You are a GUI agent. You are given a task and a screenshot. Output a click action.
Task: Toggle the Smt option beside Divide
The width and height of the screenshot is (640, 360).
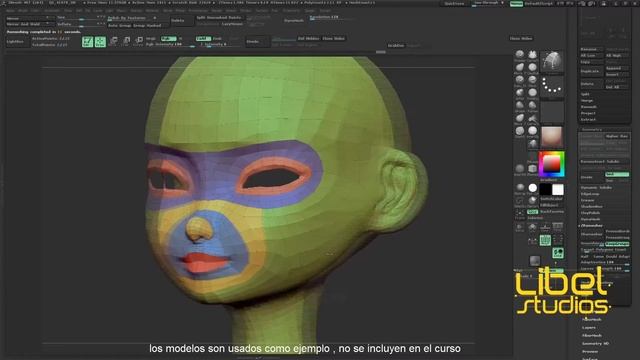point(617,174)
